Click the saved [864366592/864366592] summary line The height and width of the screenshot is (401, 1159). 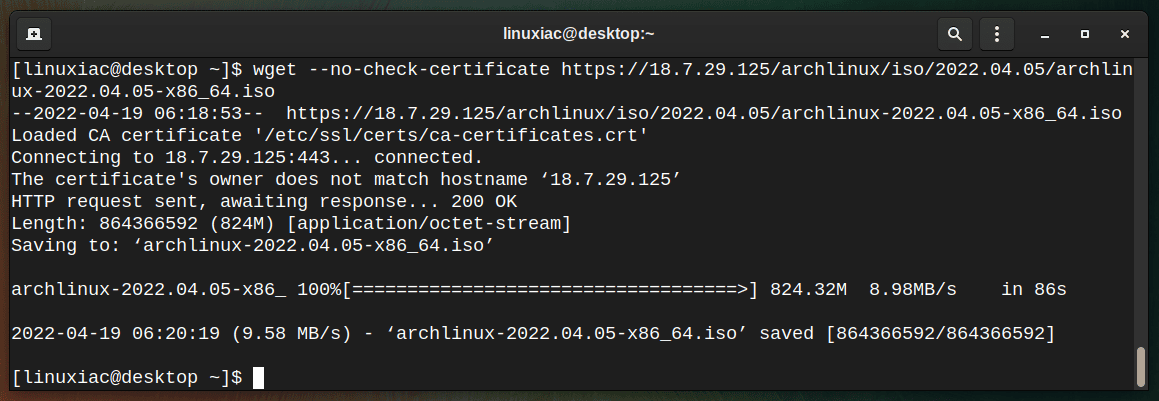coord(533,334)
